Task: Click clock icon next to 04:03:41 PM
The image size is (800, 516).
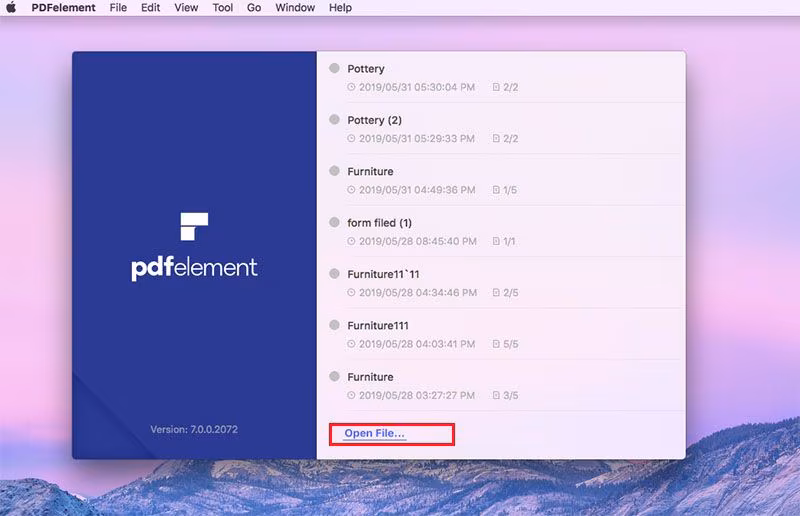Action: (x=351, y=344)
